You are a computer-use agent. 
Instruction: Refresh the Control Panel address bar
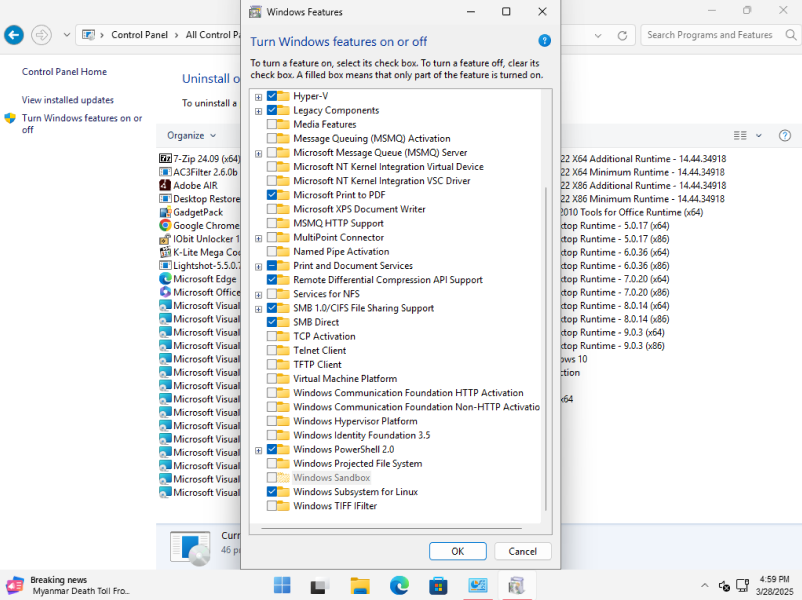pyautogui.click(x=622, y=35)
